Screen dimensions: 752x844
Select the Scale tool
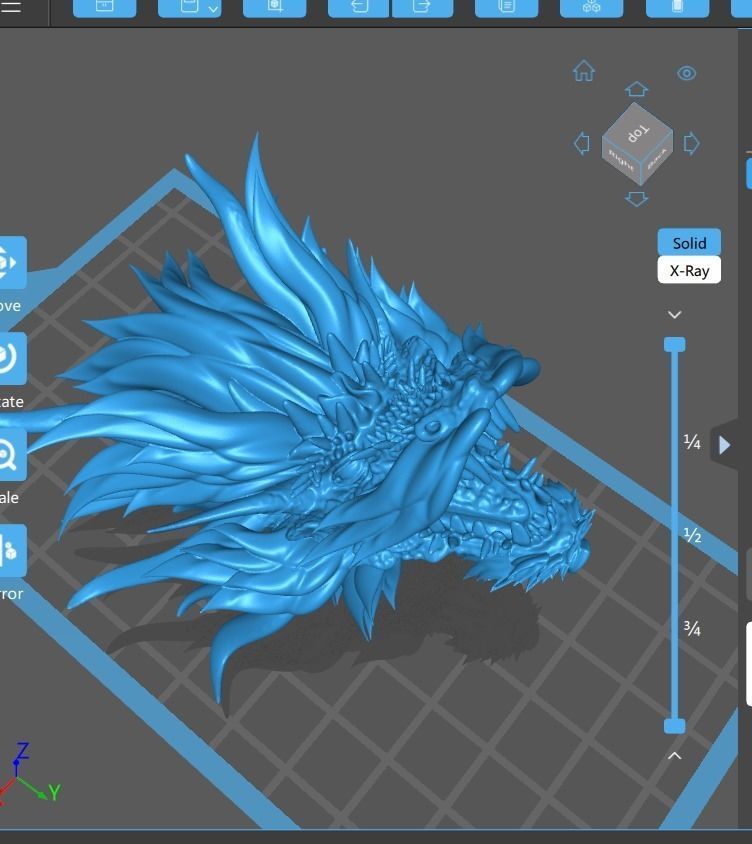[12, 454]
